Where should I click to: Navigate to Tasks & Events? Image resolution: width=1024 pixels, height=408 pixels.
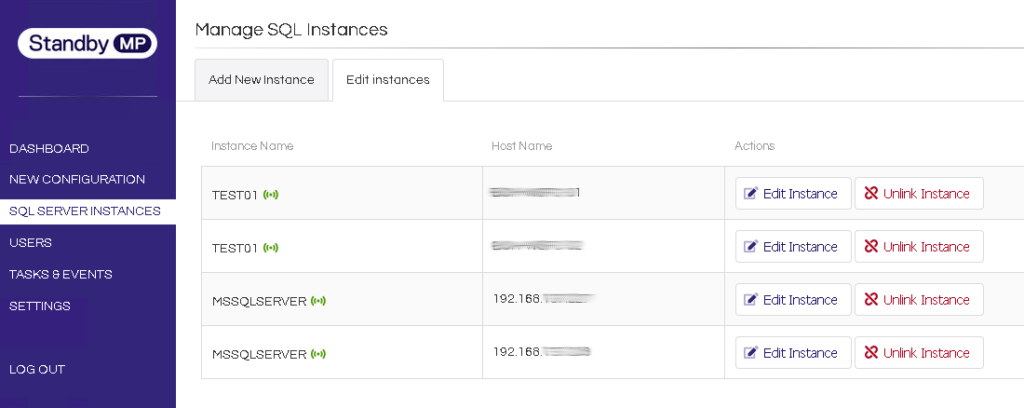[x=61, y=274]
